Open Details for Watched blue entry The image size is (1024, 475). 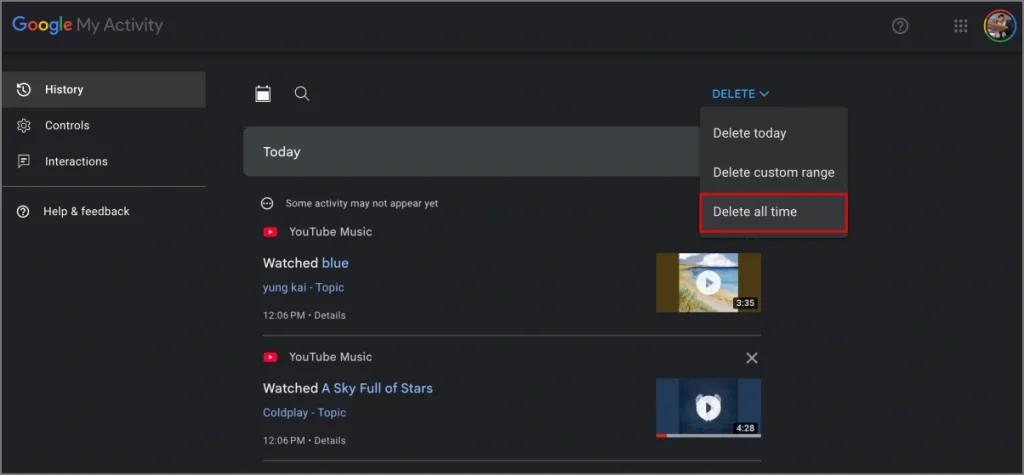[x=330, y=316]
